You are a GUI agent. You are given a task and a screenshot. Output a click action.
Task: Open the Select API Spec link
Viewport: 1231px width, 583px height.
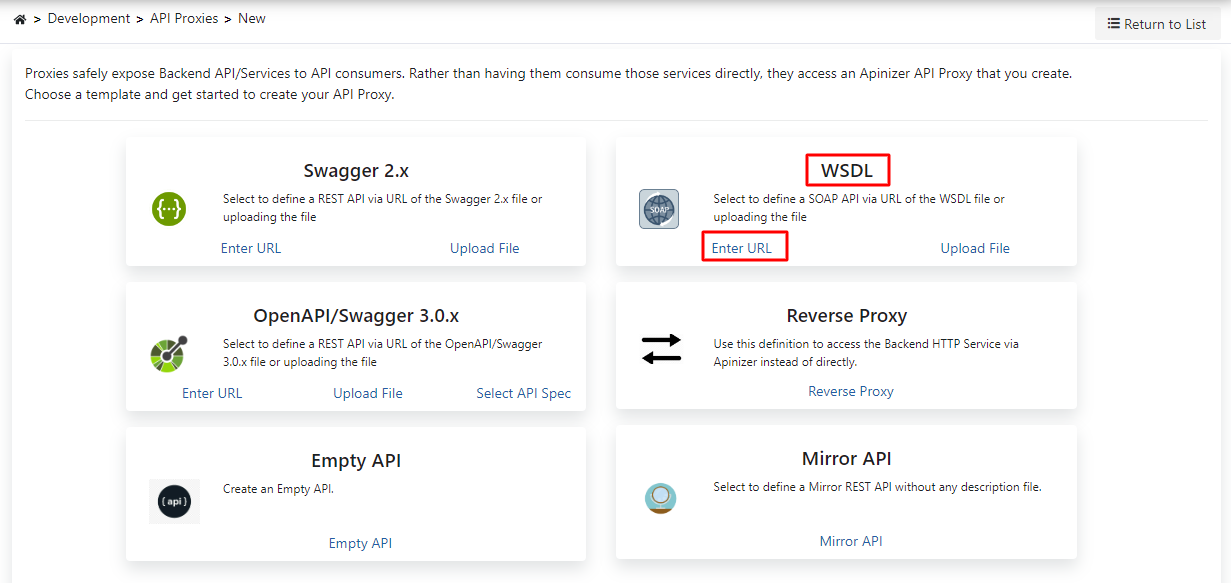pyautogui.click(x=524, y=393)
